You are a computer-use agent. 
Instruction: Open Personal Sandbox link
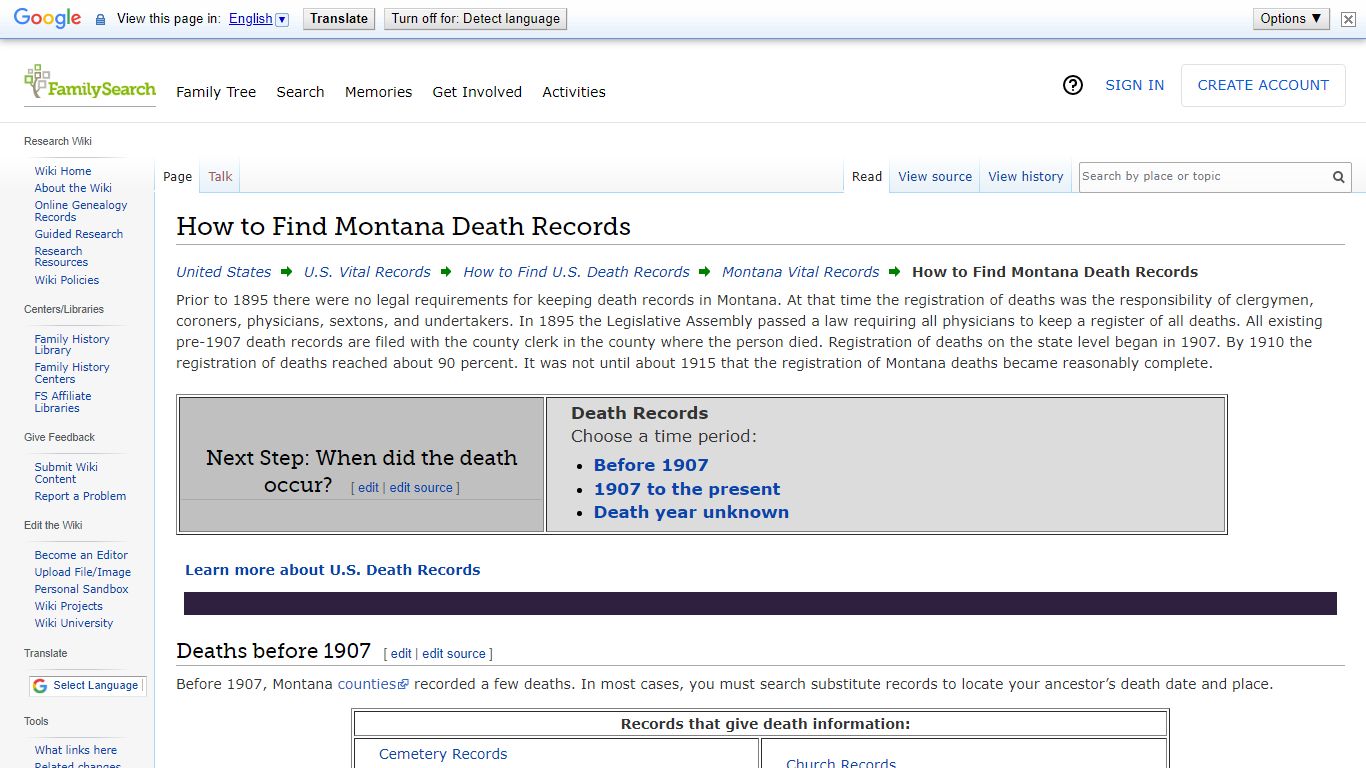pos(82,589)
